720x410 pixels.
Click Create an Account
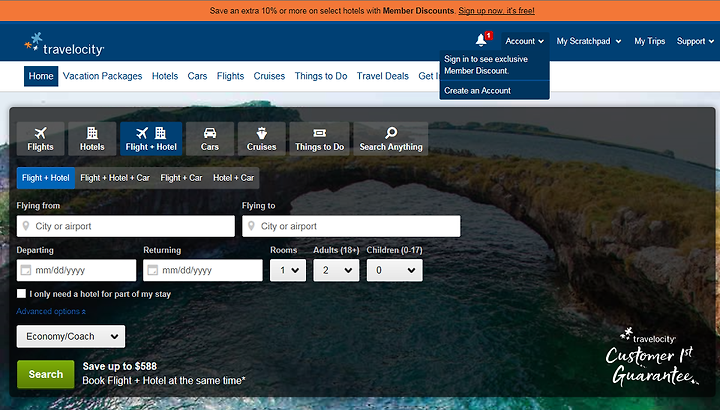pos(477,90)
